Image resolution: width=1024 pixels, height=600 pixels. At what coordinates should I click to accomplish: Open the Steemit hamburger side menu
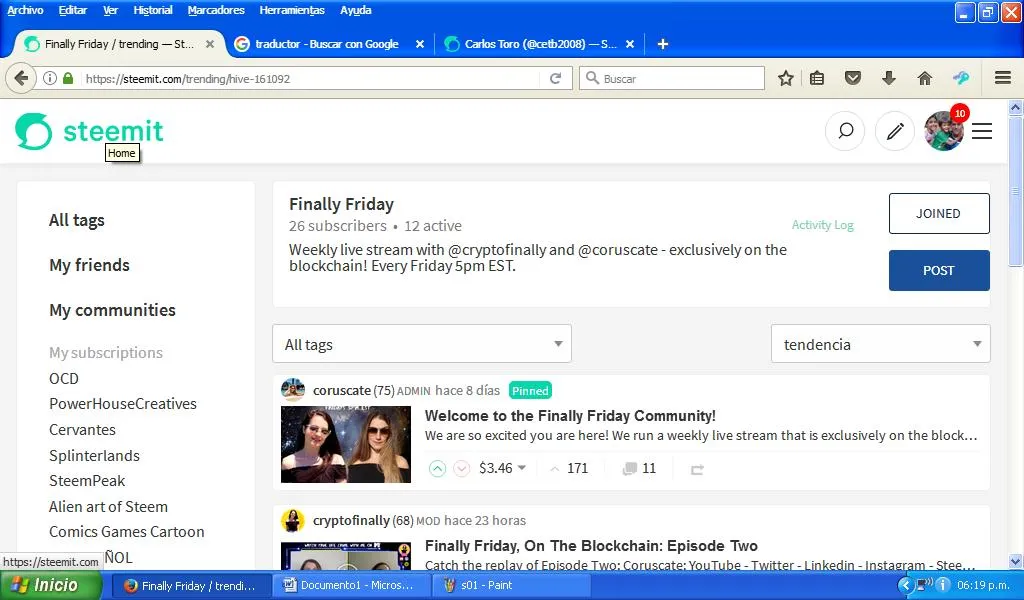(982, 131)
